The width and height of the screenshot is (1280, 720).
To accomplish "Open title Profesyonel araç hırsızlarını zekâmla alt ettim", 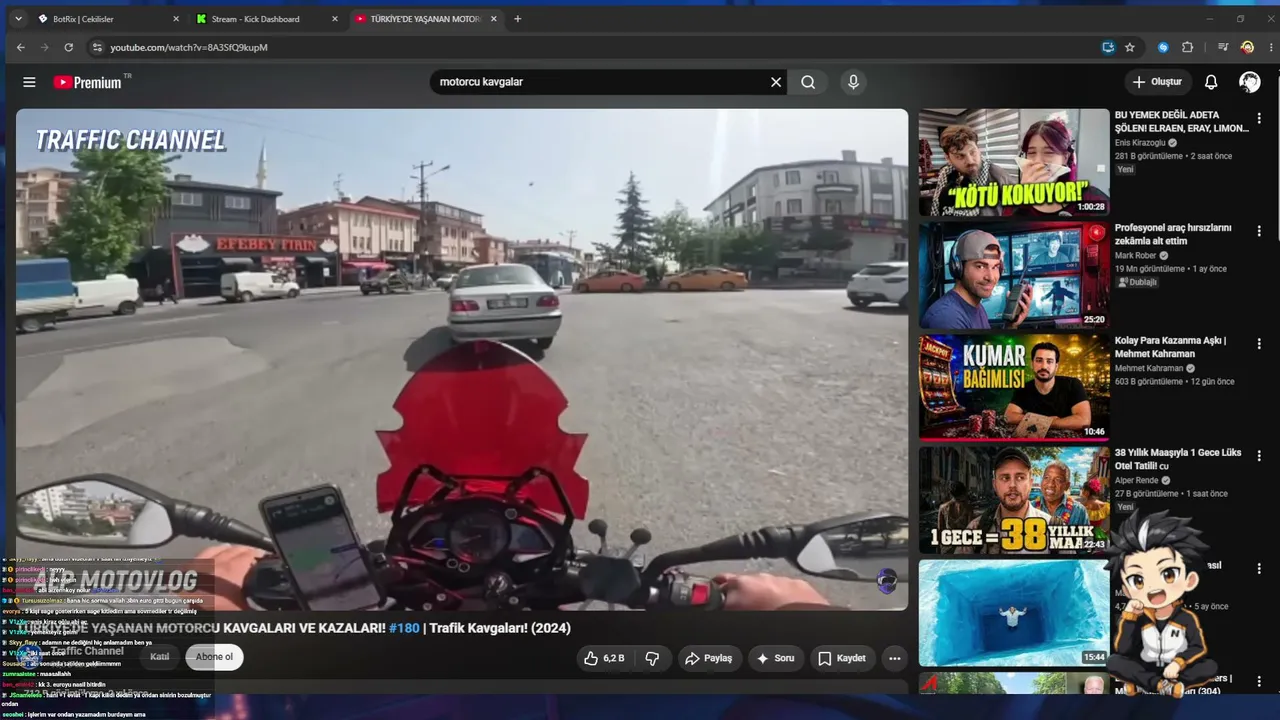I will (x=1174, y=234).
